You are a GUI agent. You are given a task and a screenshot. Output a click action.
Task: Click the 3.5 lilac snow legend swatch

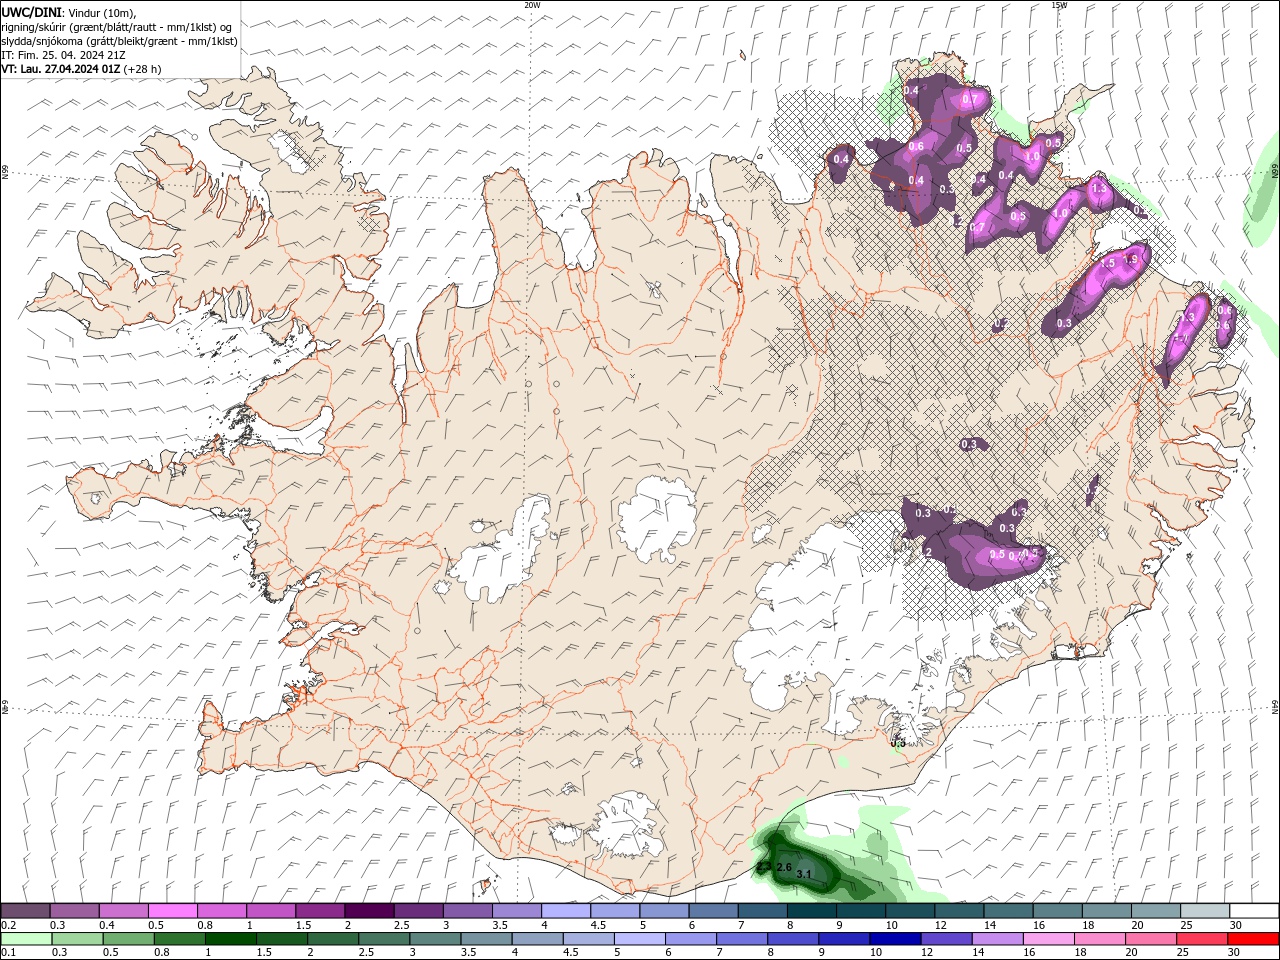[x=515, y=911]
